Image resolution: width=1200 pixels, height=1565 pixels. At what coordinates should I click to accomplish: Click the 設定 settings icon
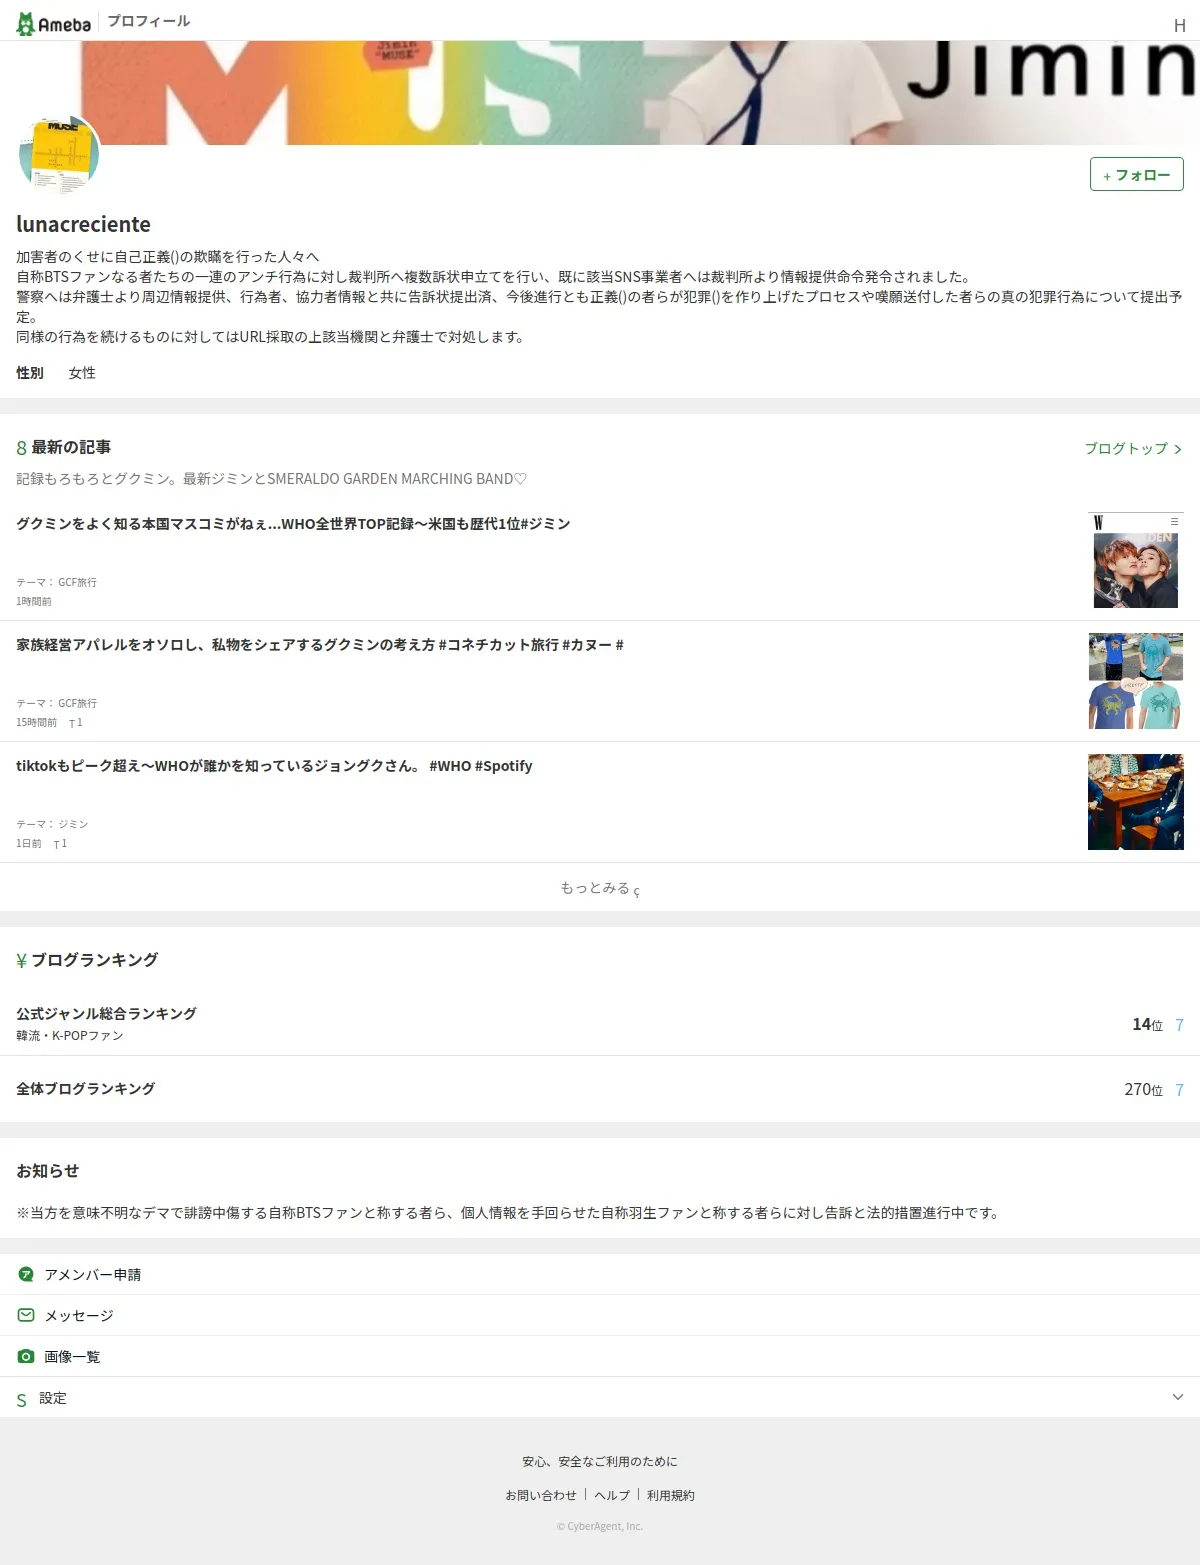tap(22, 1400)
